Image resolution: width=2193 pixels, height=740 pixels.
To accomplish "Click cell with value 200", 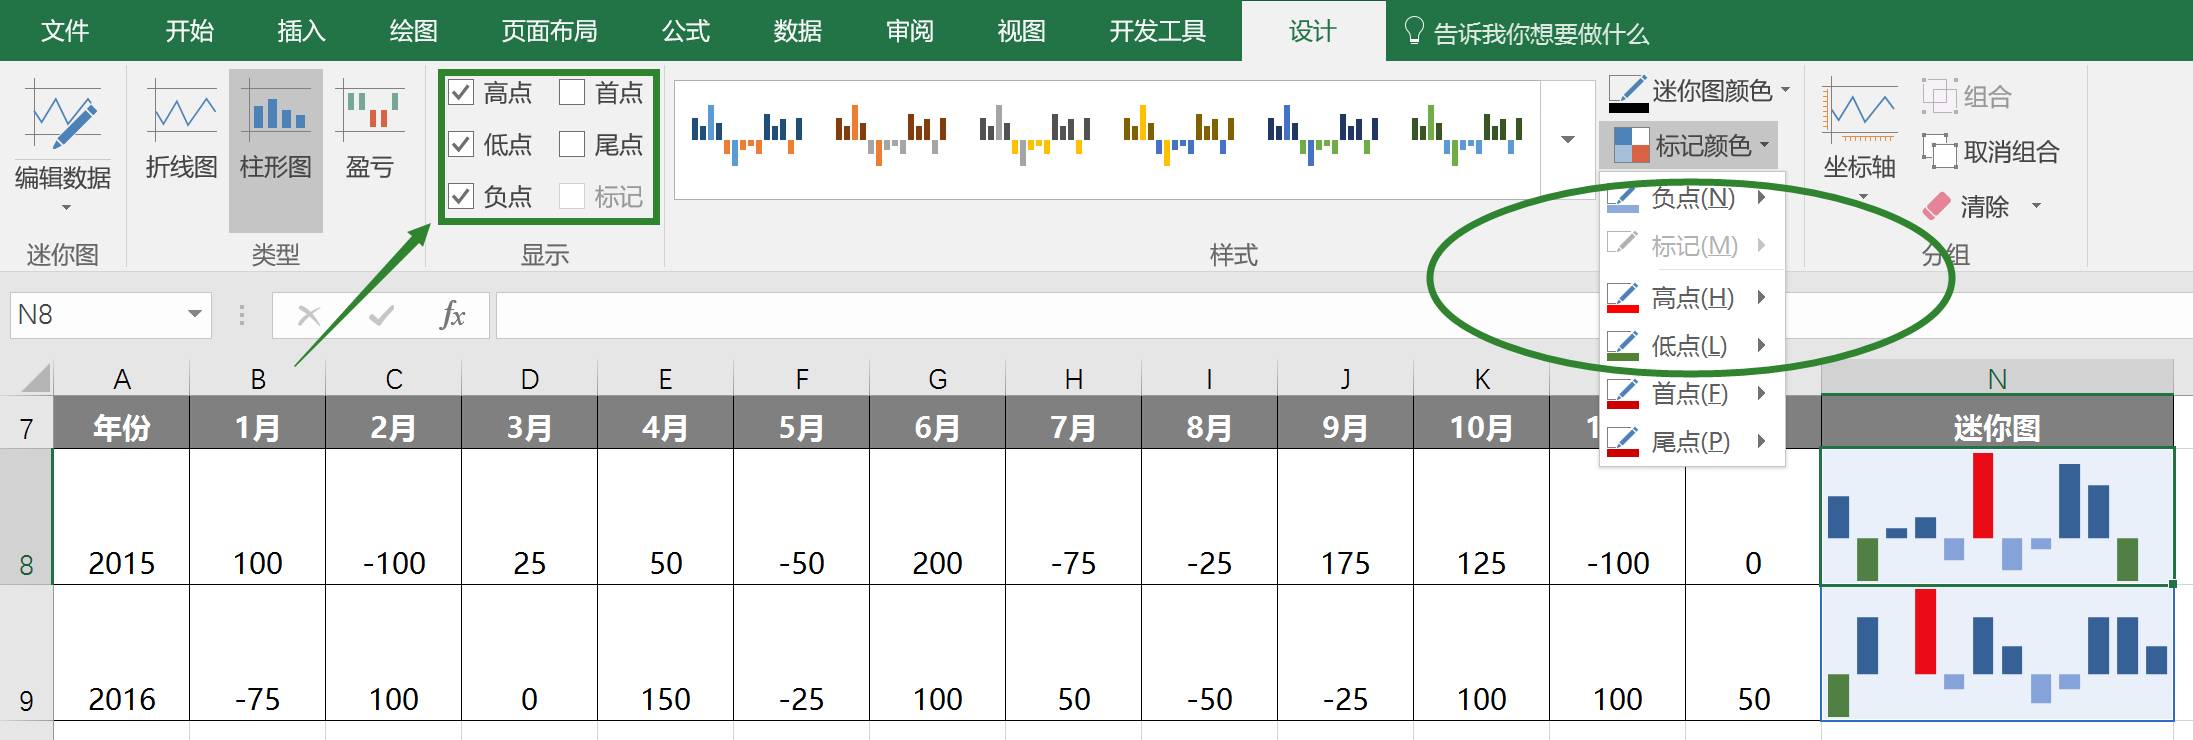I will click(x=937, y=516).
